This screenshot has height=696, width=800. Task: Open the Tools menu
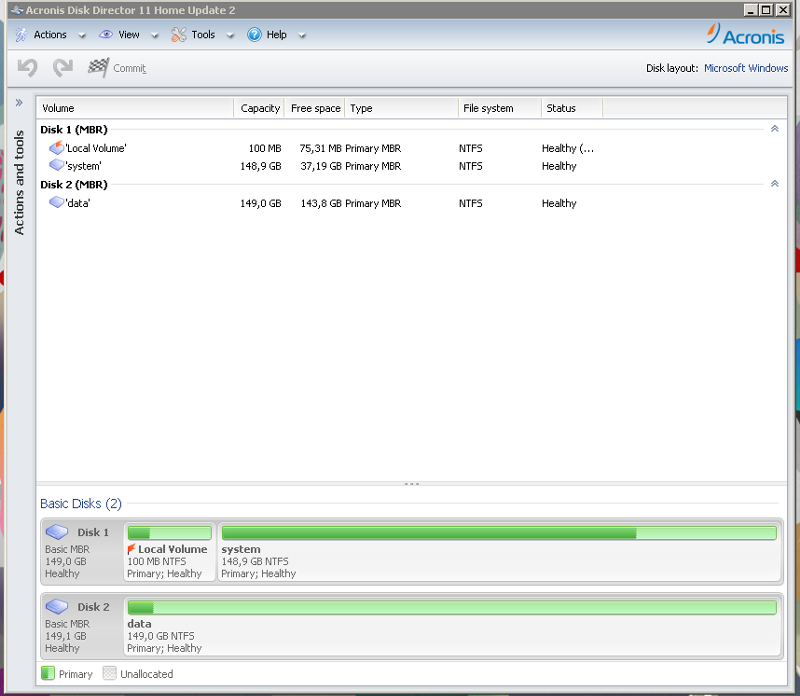(x=203, y=35)
